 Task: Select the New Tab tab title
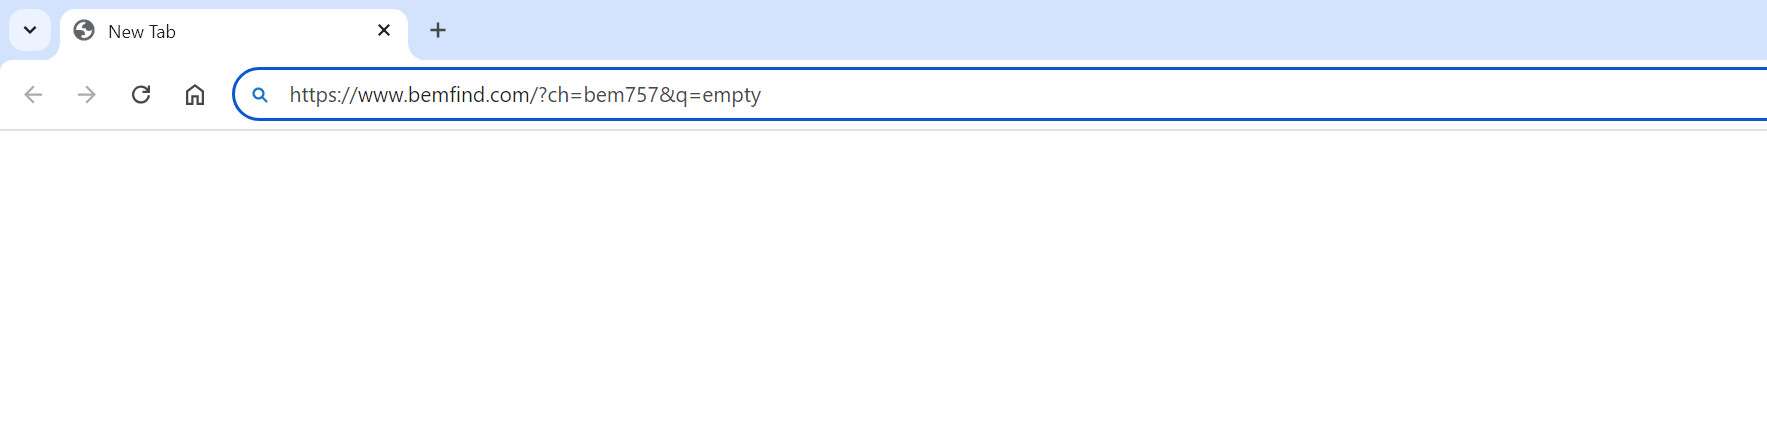click(142, 32)
